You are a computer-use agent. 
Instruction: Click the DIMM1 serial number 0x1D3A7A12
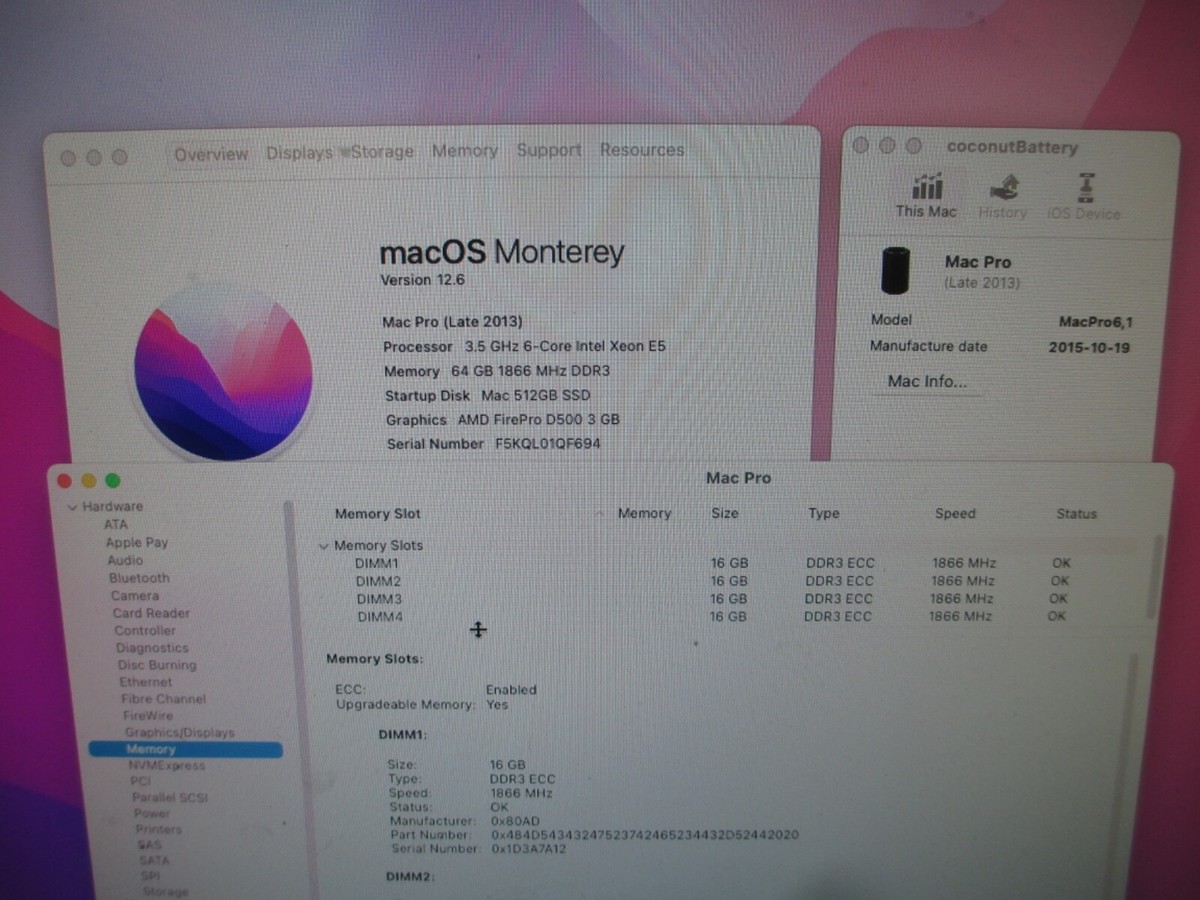click(529, 849)
